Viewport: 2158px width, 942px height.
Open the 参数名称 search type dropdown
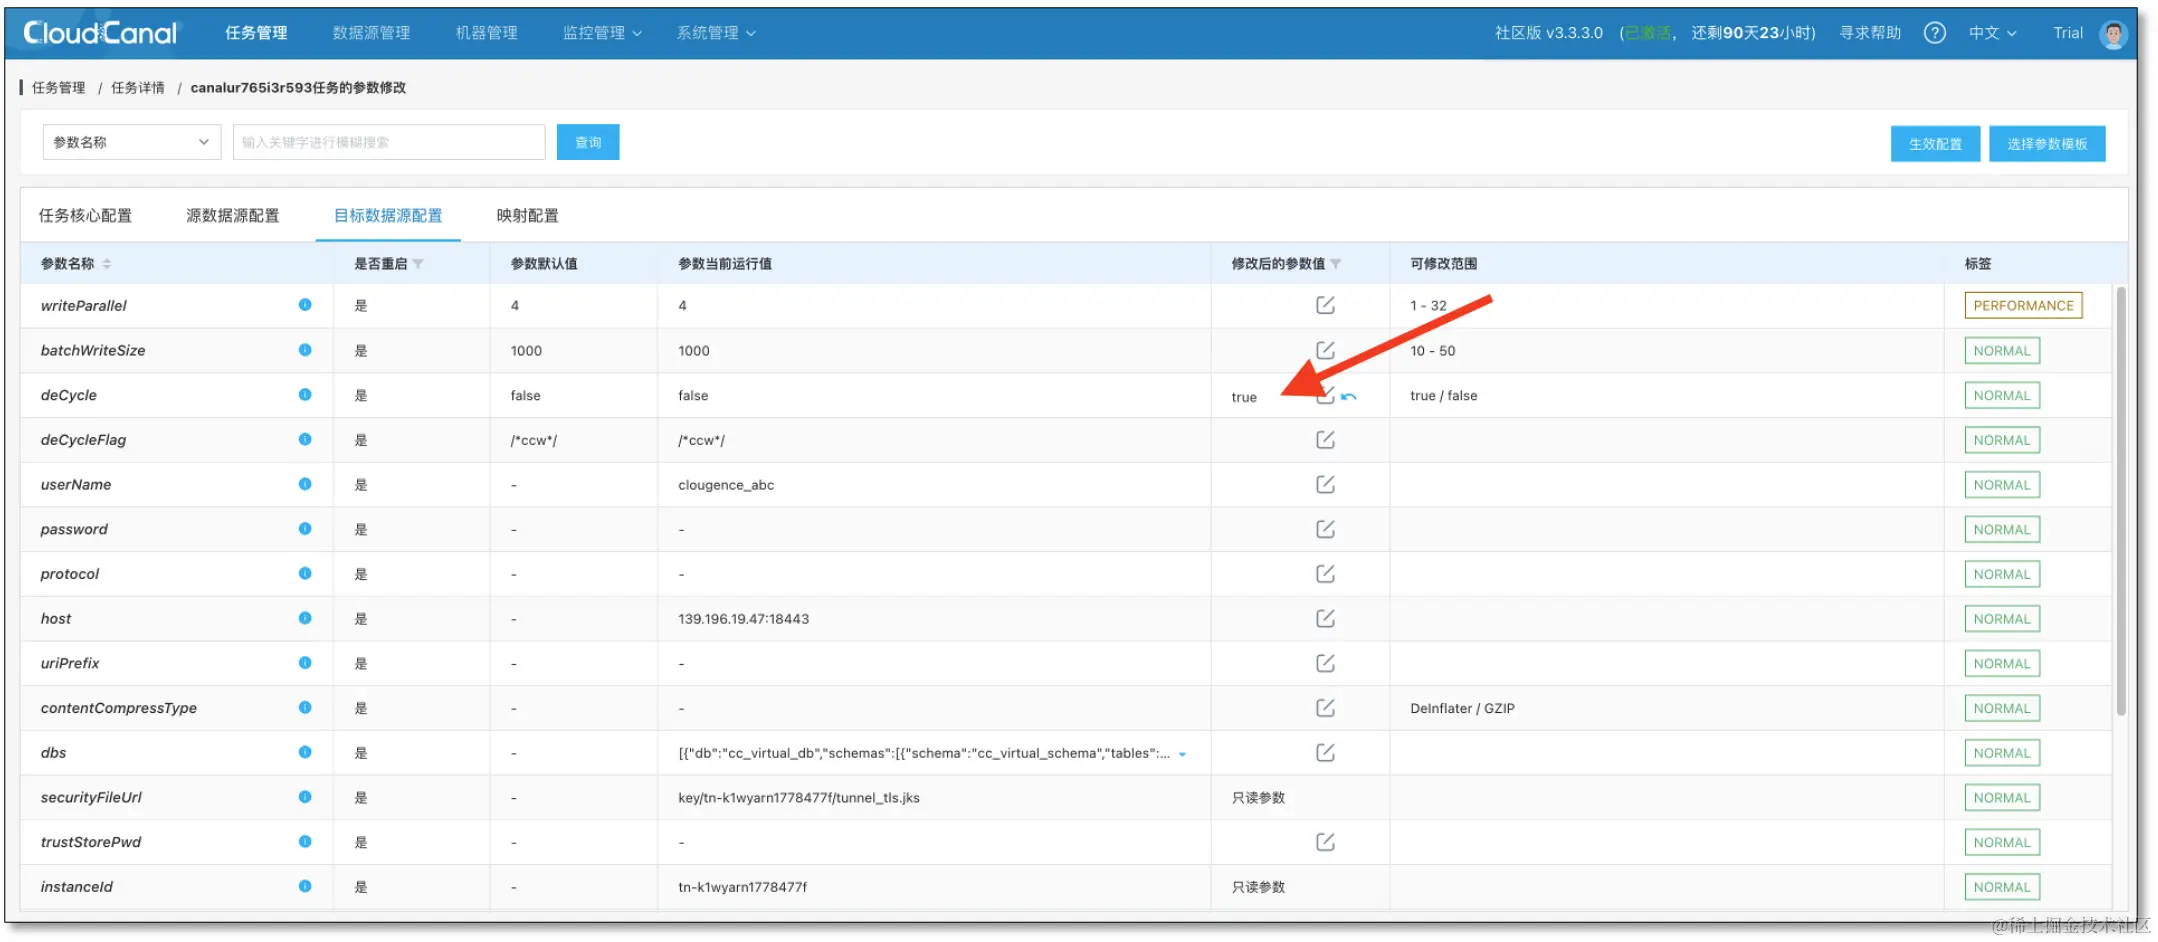[131, 141]
